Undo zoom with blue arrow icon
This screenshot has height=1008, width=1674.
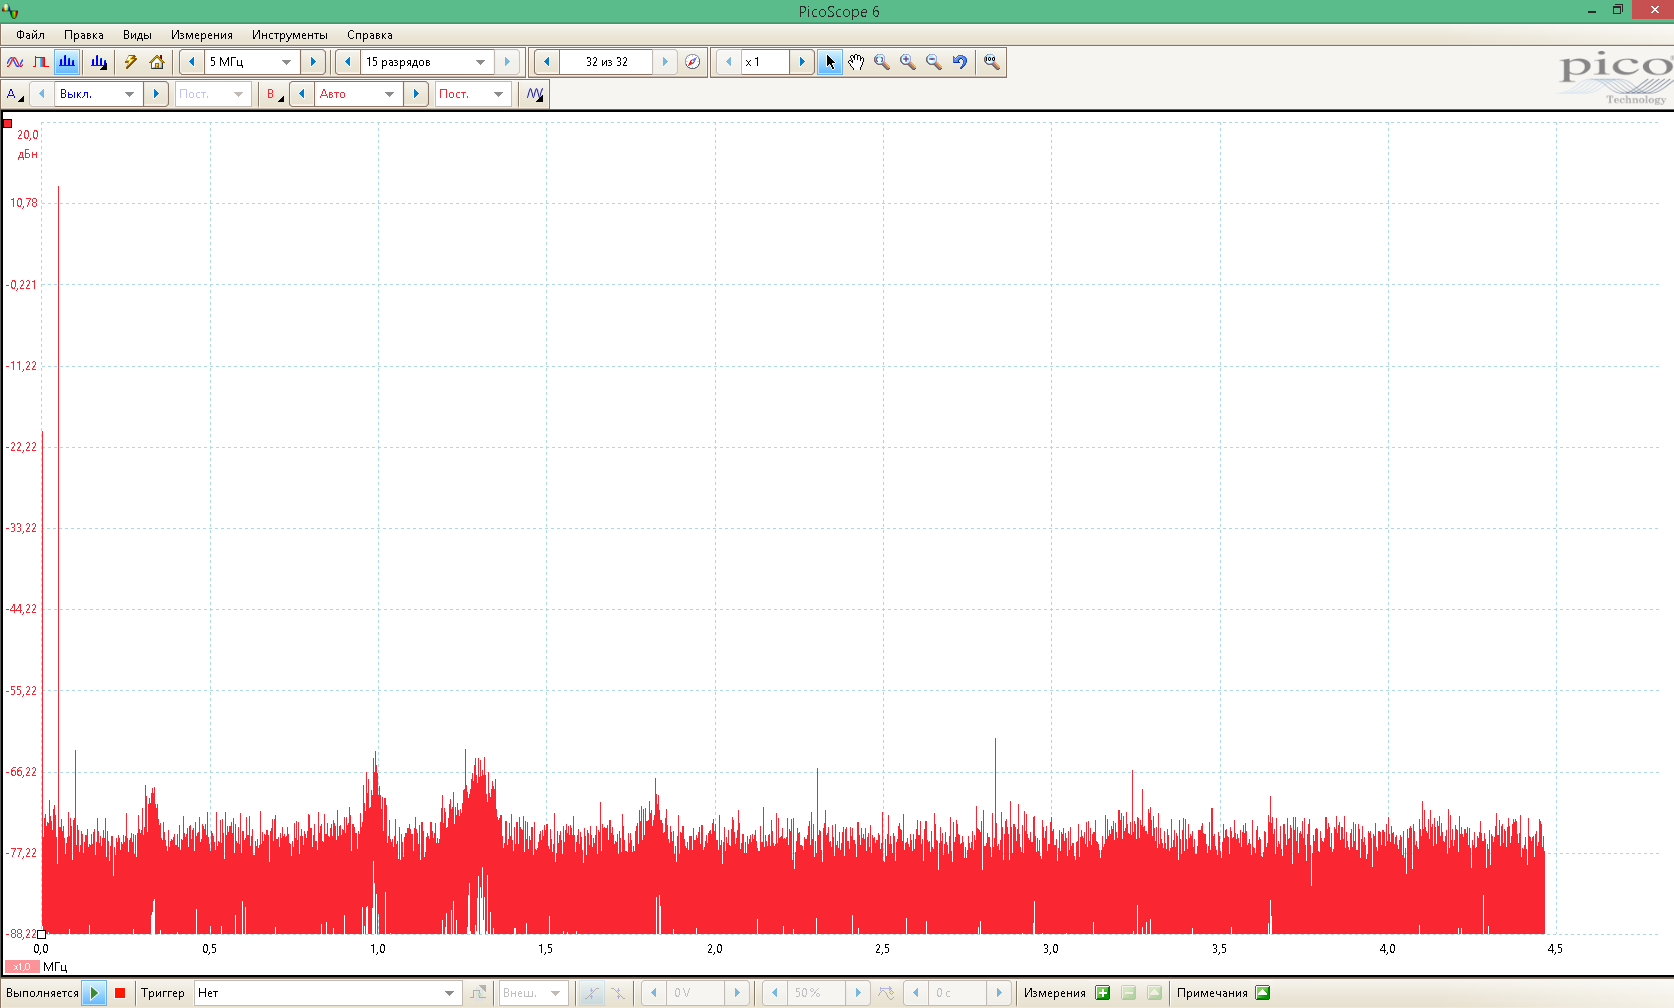pyautogui.click(x=960, y=62)
